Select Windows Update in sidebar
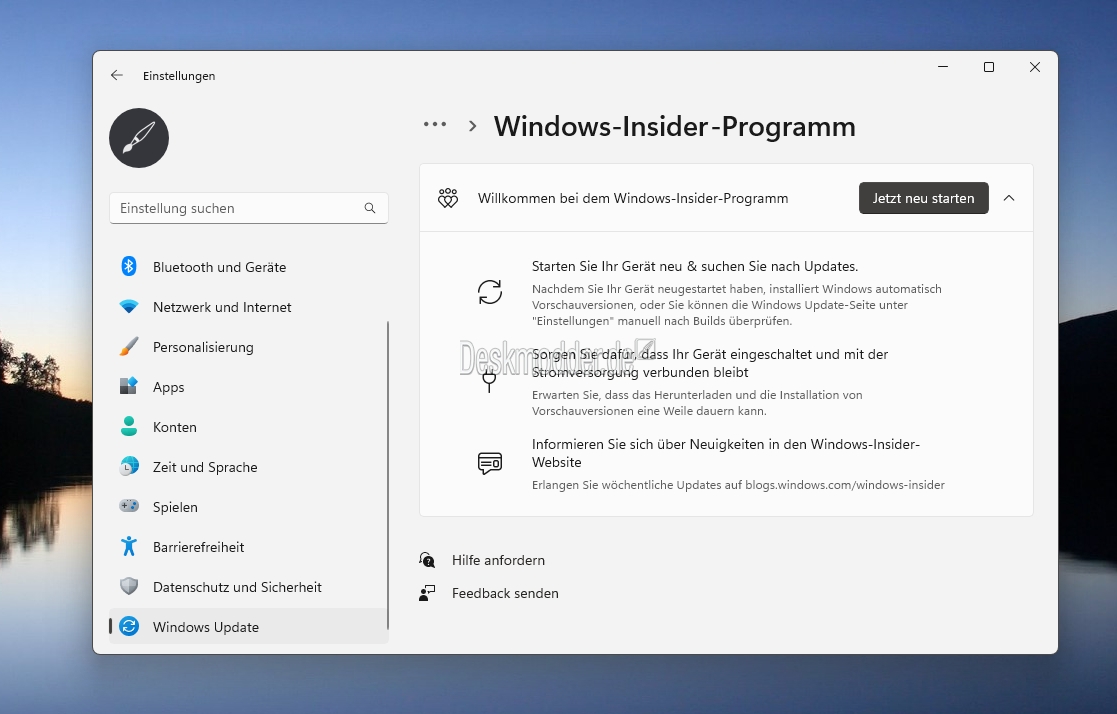Screen dimensions: 1117x714 point(249,626)
